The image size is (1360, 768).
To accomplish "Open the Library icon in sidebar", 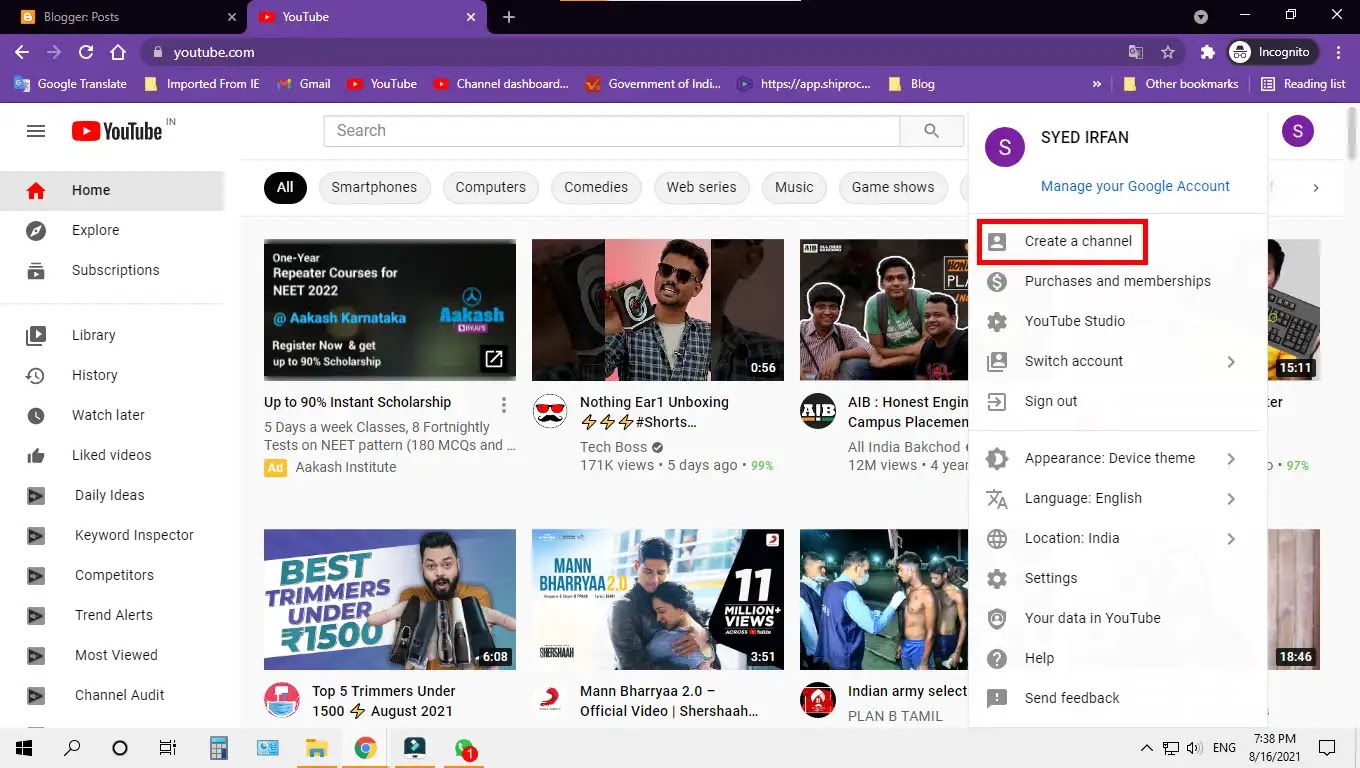I will 36,336.
